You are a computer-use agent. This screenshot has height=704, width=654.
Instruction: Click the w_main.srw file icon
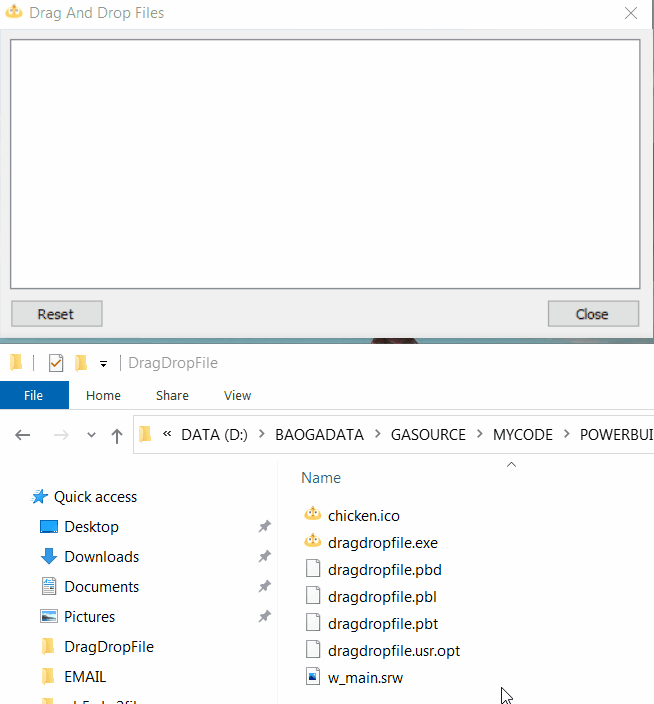(313, 676)
